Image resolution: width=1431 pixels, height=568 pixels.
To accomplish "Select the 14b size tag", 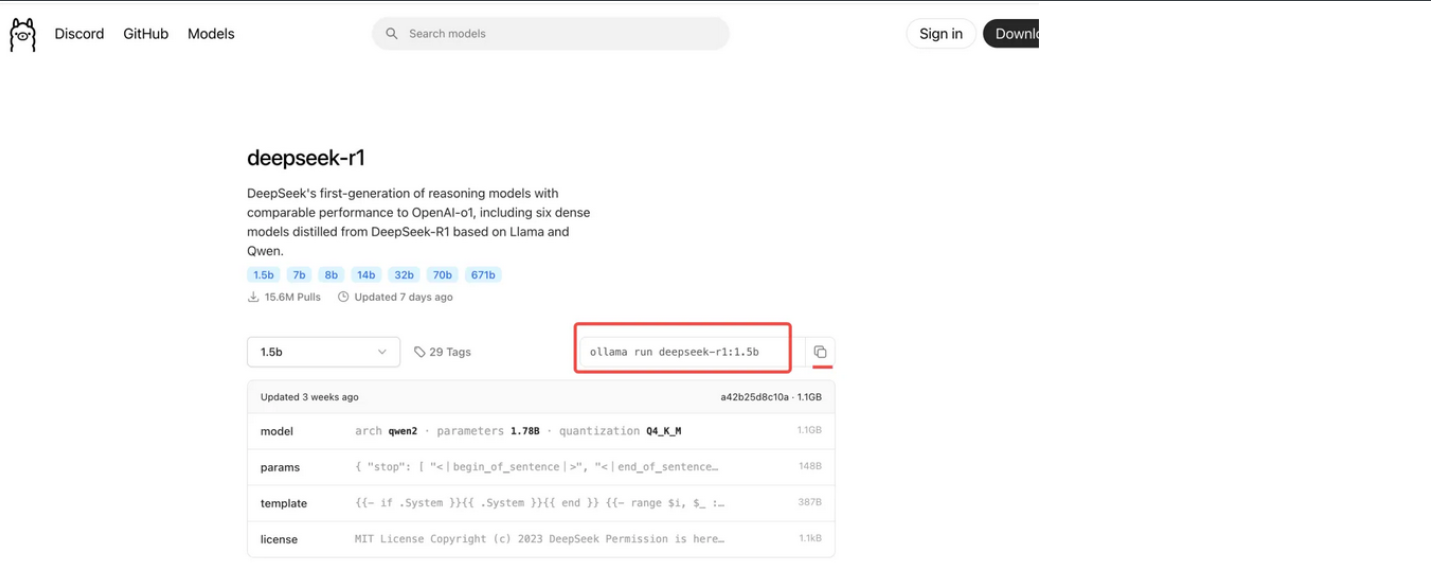I will pos(366,275).
